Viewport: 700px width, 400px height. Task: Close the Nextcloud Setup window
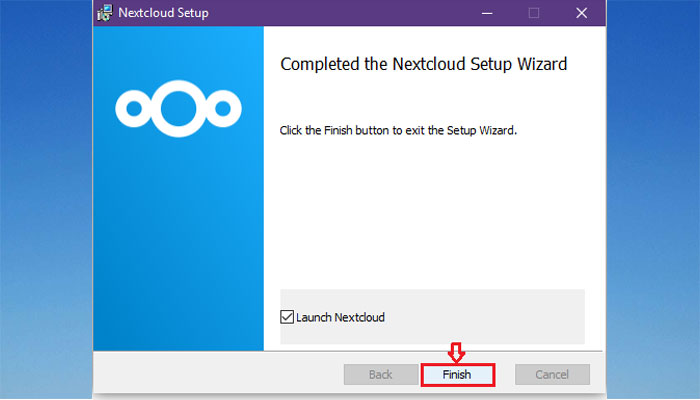click(x=581, y=13)
